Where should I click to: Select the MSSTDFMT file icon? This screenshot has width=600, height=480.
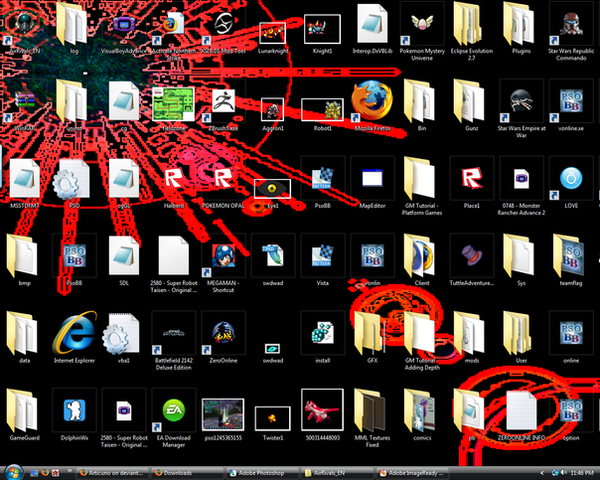point(24,179)
